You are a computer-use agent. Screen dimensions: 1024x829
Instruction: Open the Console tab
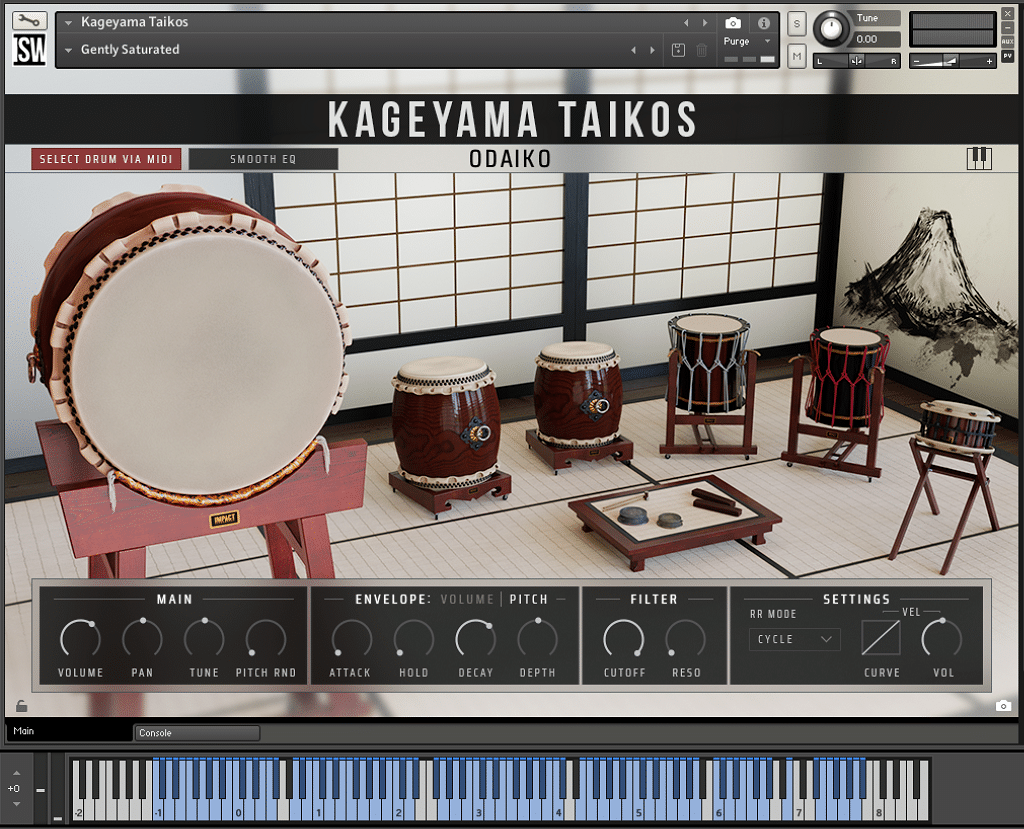[197, 733]
